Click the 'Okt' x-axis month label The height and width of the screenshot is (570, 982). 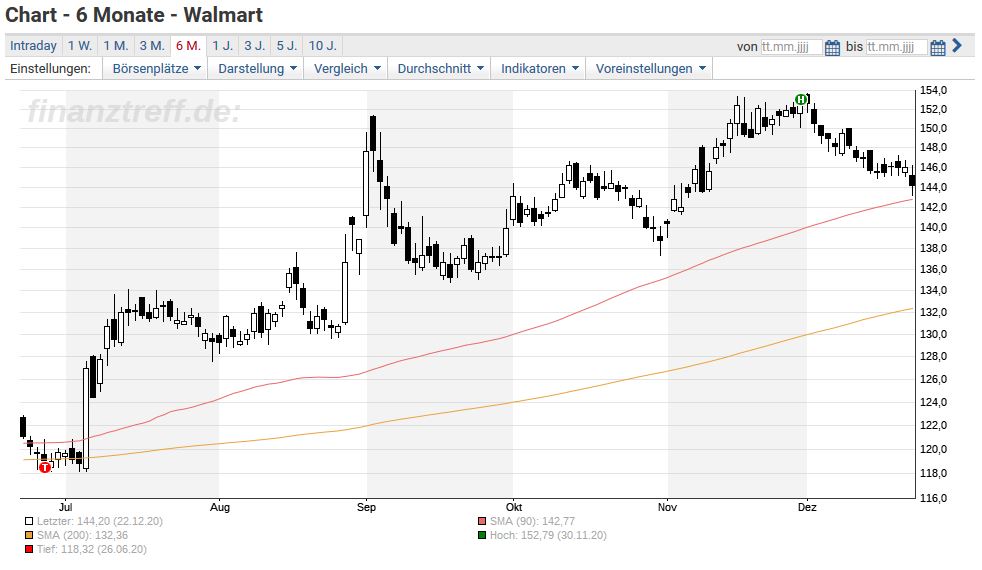pos(514,507)
